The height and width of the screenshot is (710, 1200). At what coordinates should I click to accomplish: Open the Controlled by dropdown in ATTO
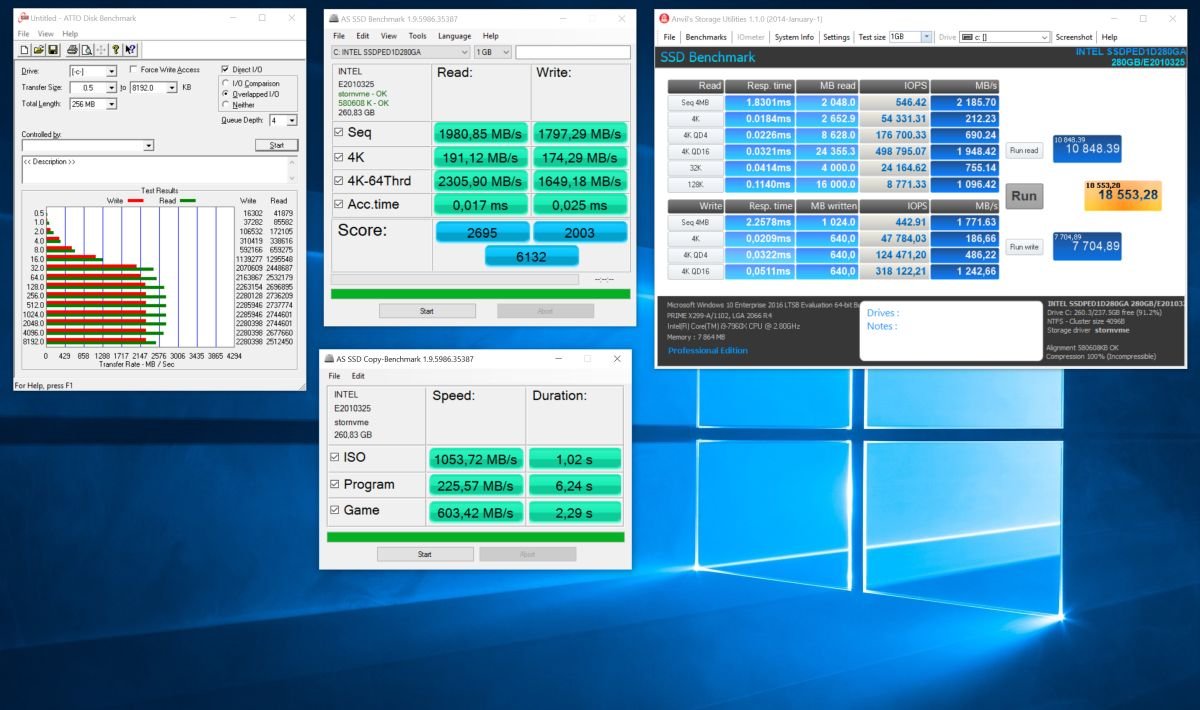[x=149, y=145]
